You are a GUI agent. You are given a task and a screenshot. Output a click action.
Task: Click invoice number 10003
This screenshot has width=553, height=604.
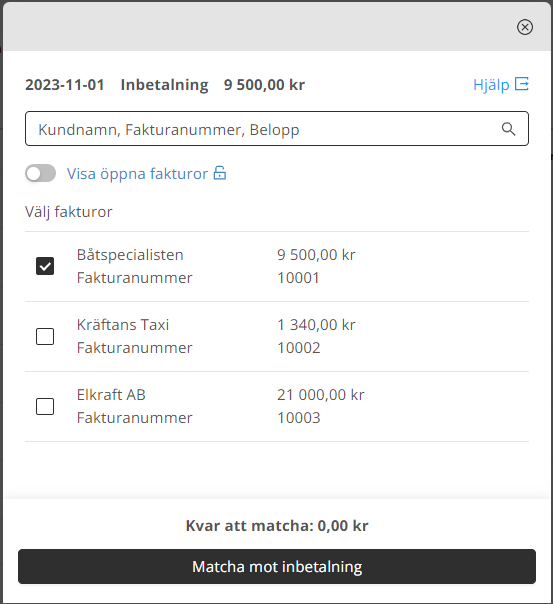[299, 418]
